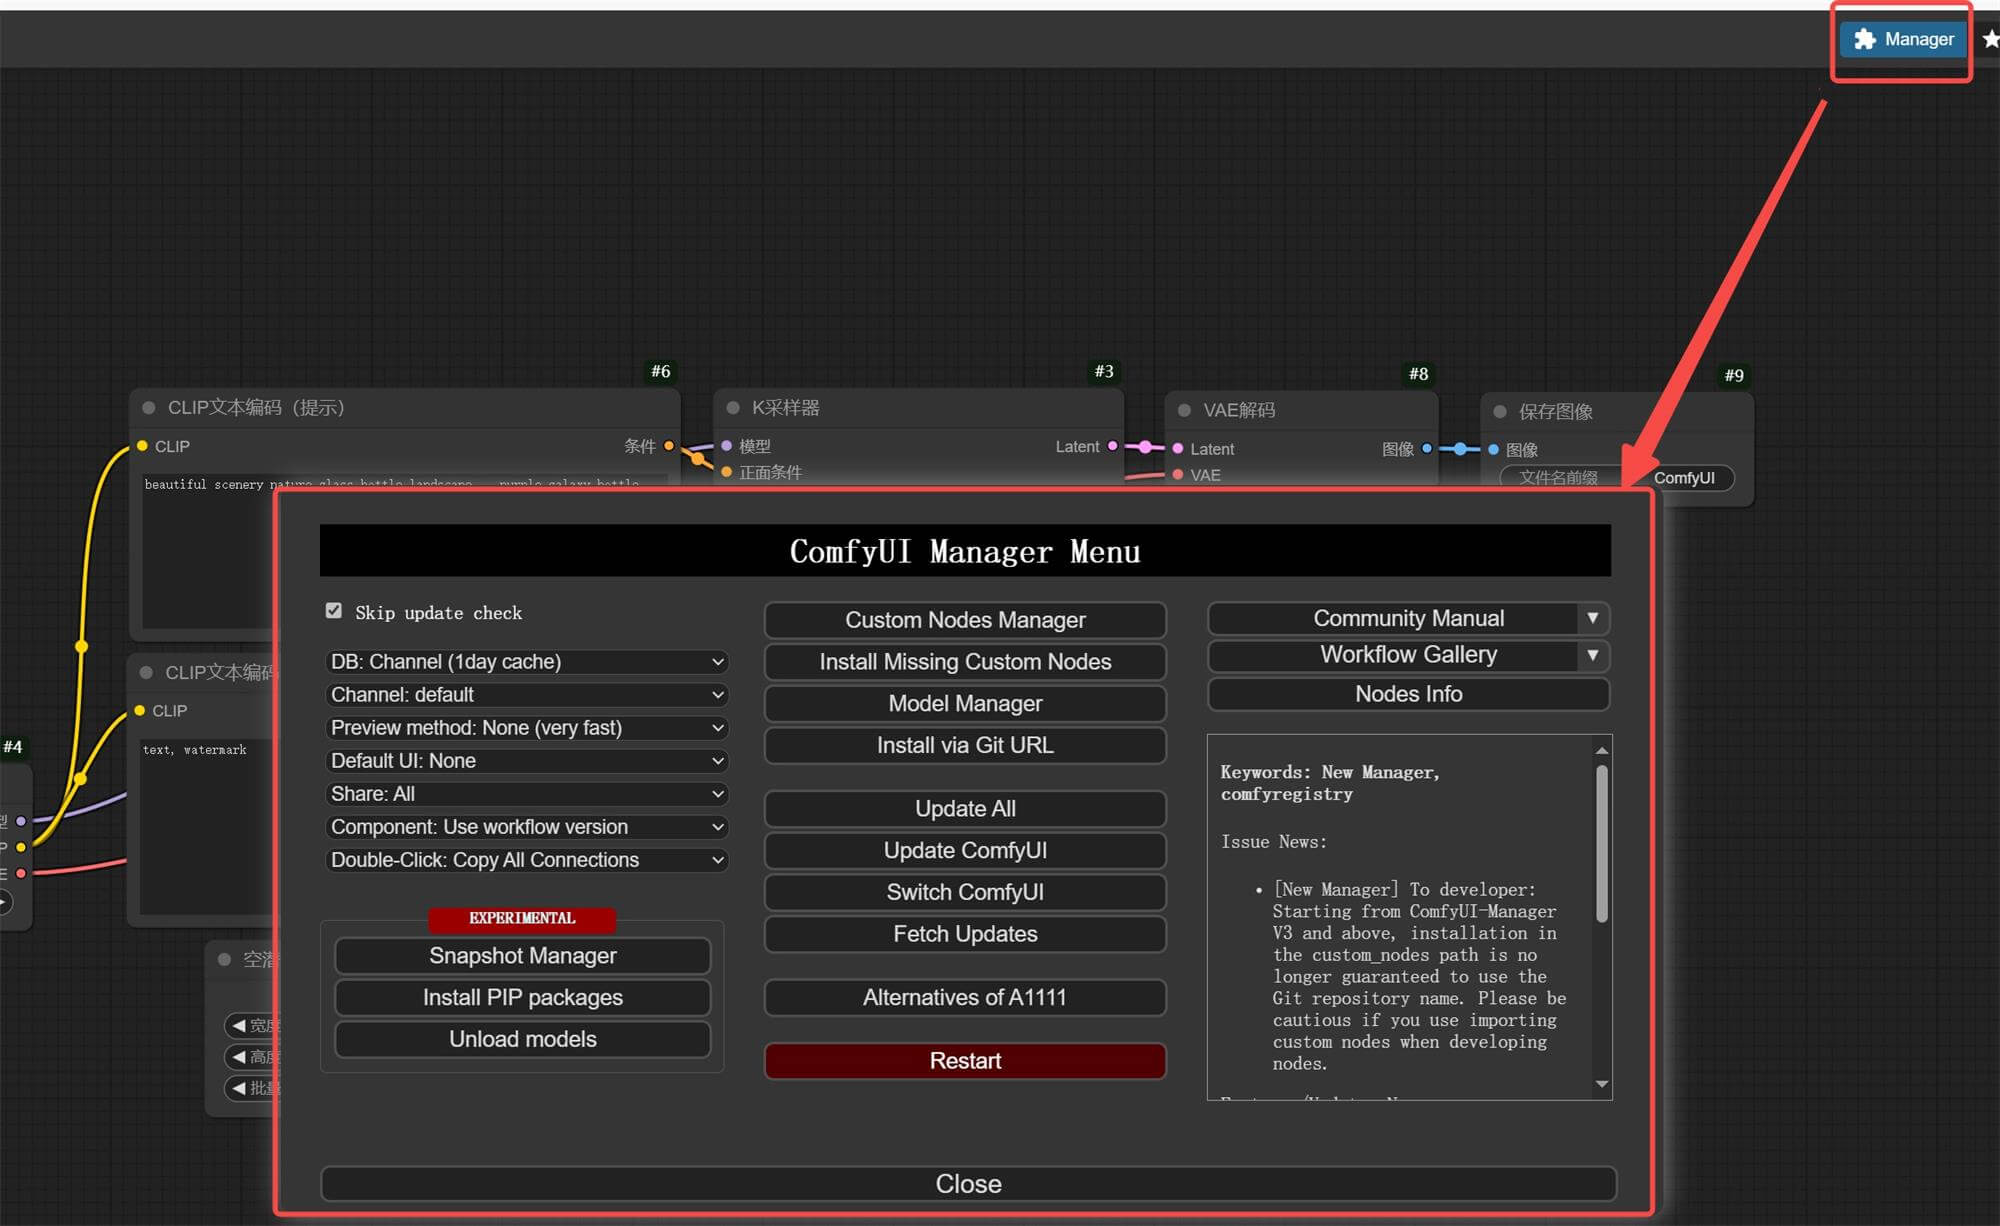Click 图像 output port on VAE解码
The height and width of the screenshot is (1226, 2000).
click(1427, 448)
